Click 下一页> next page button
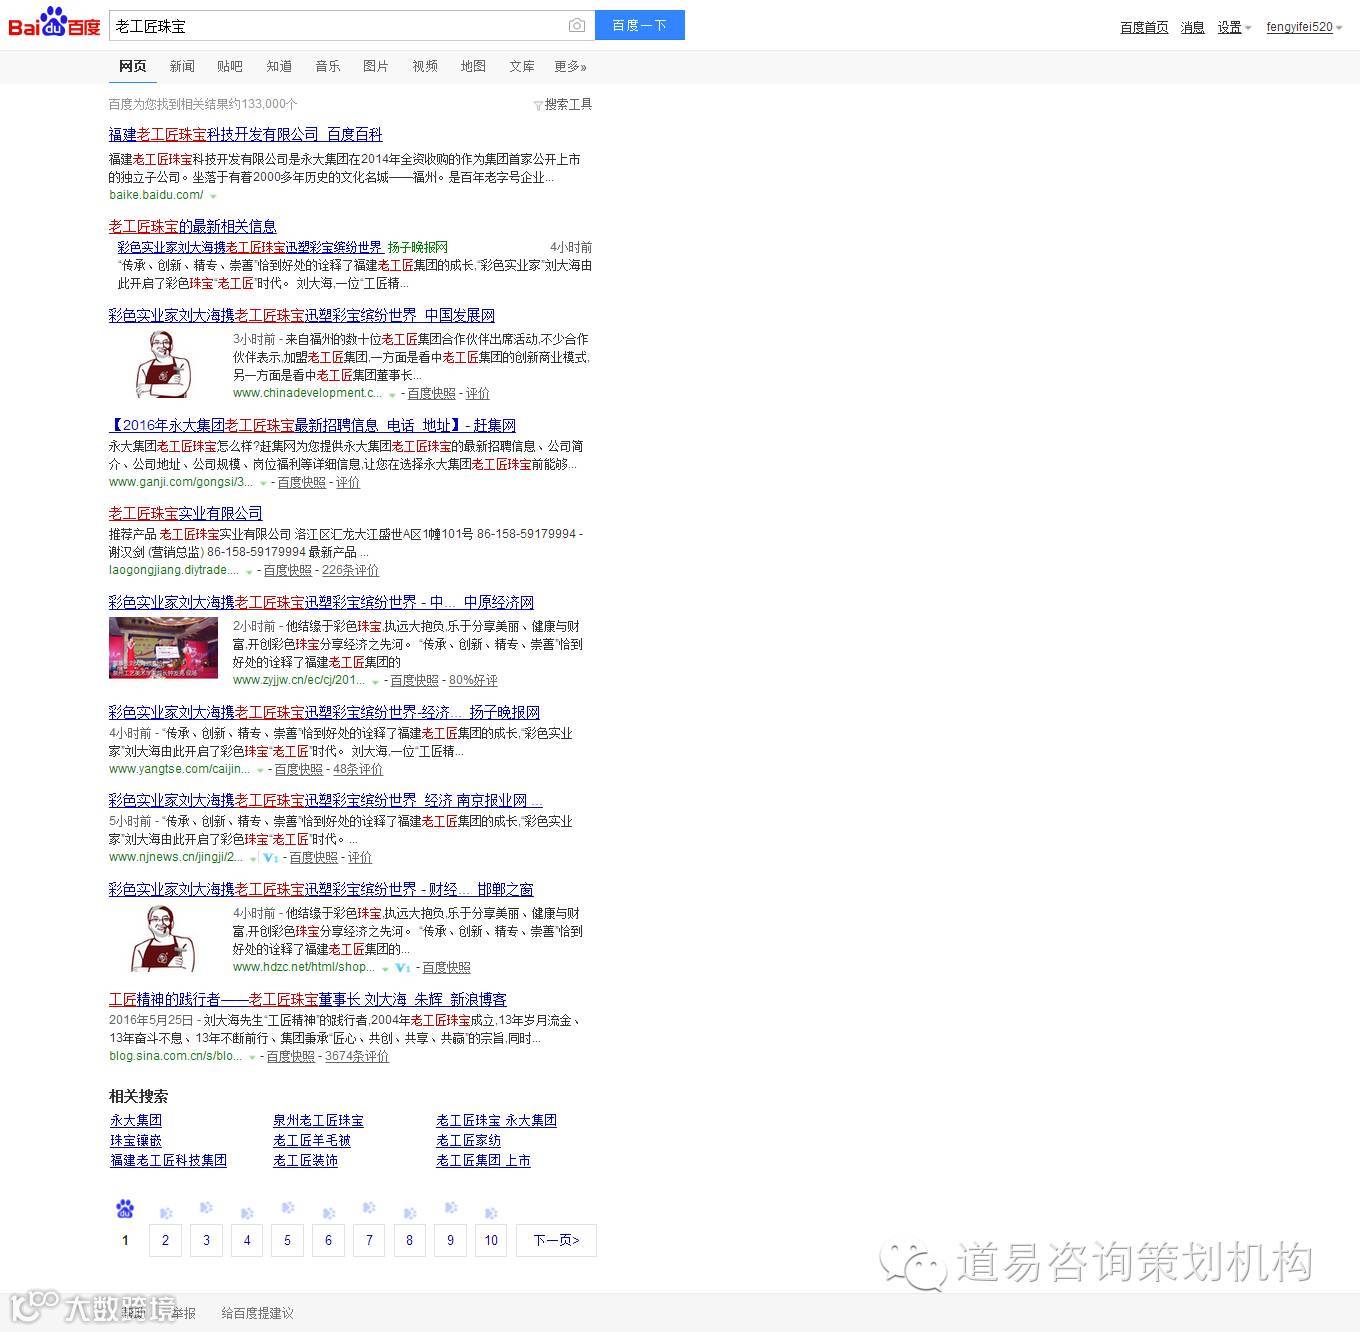 pos(556,1240)
